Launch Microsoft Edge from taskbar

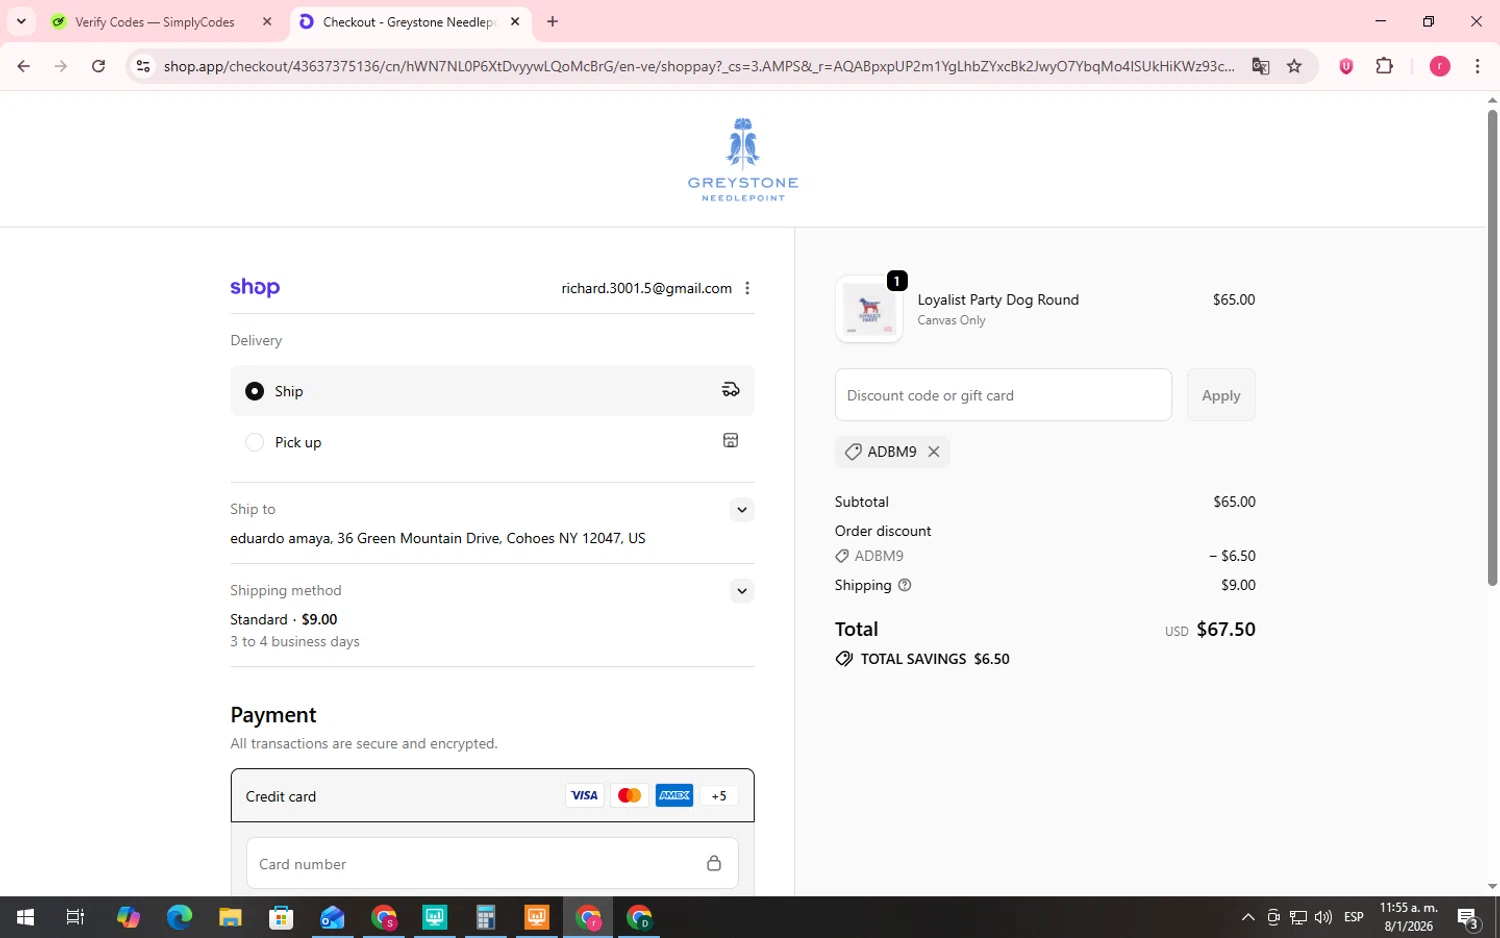click(179, 917)
